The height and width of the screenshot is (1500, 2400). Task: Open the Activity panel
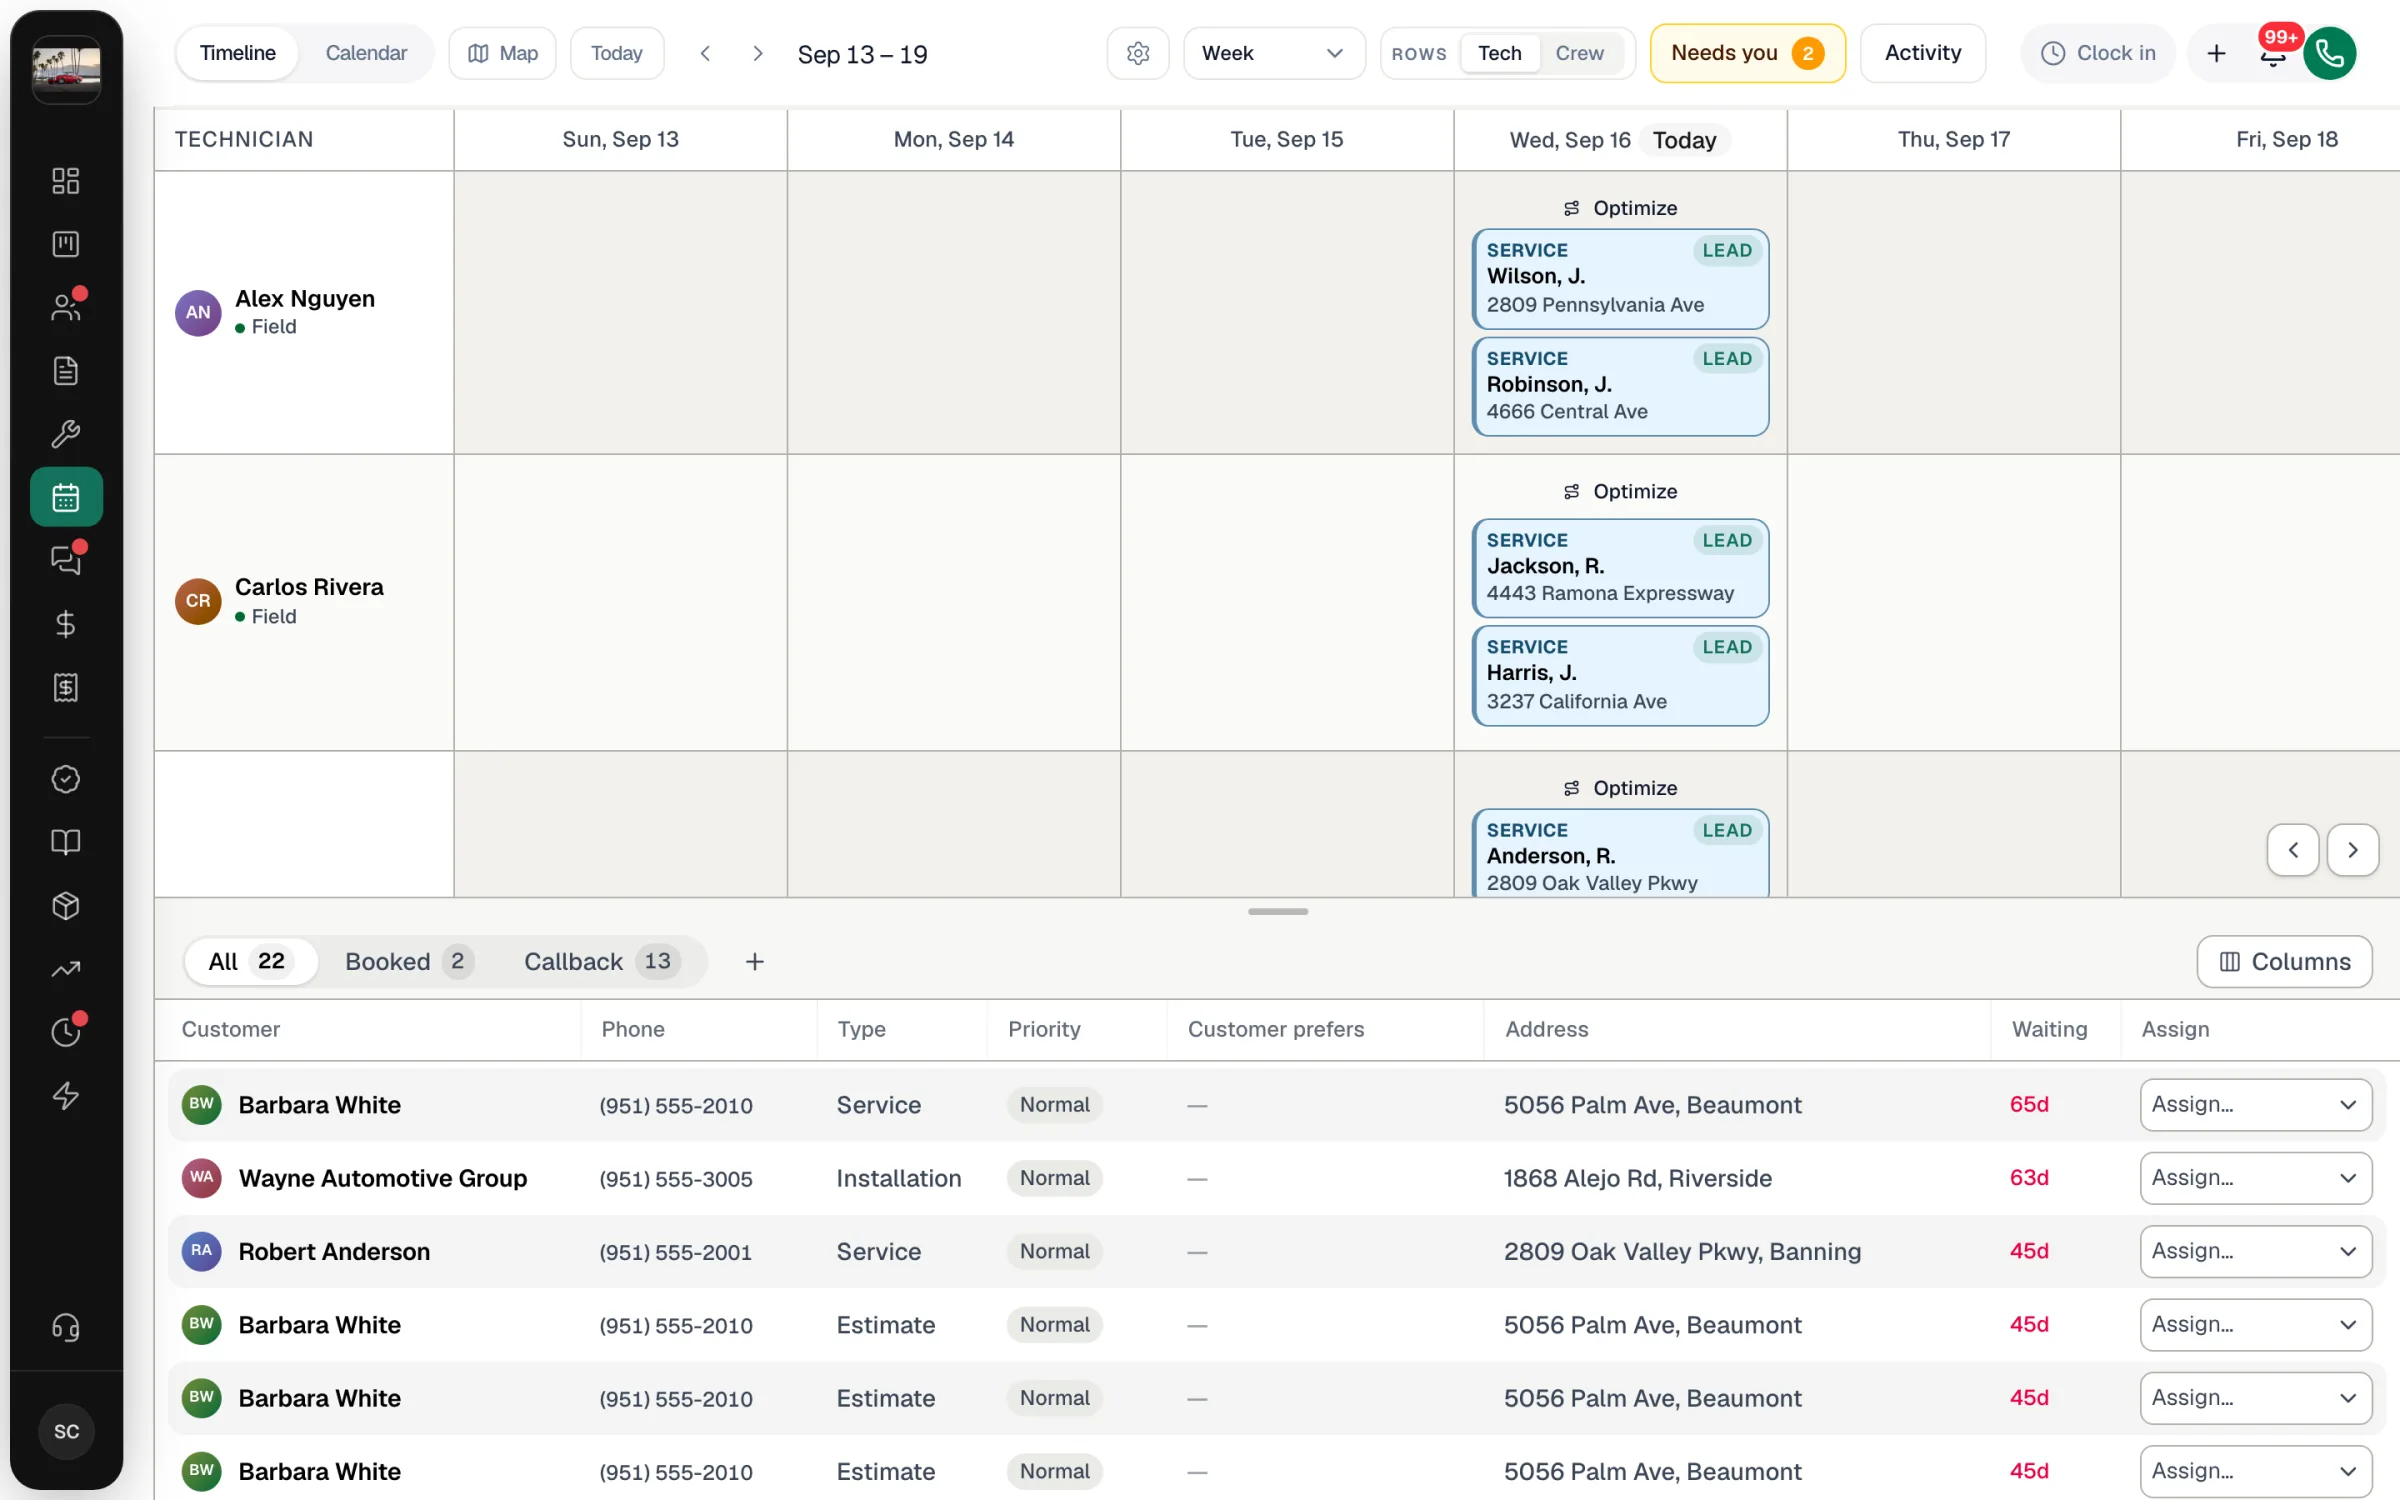[1923, 53]
